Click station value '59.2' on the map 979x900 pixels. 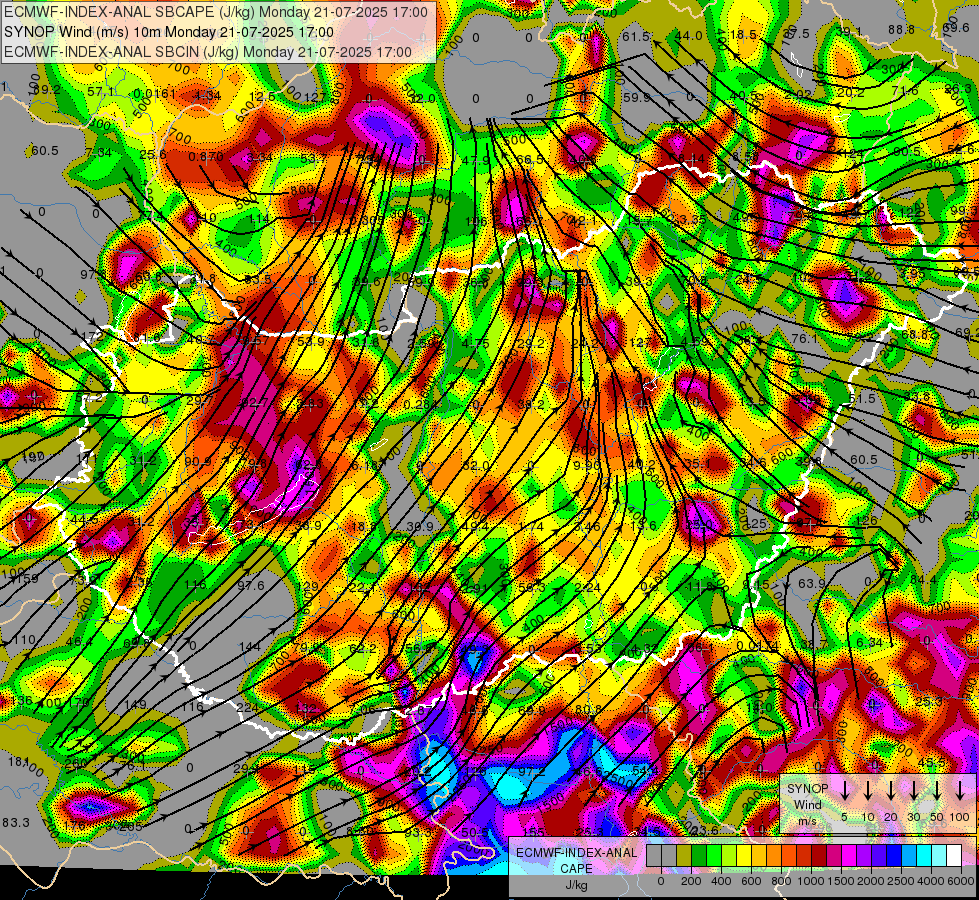point(47,90)
